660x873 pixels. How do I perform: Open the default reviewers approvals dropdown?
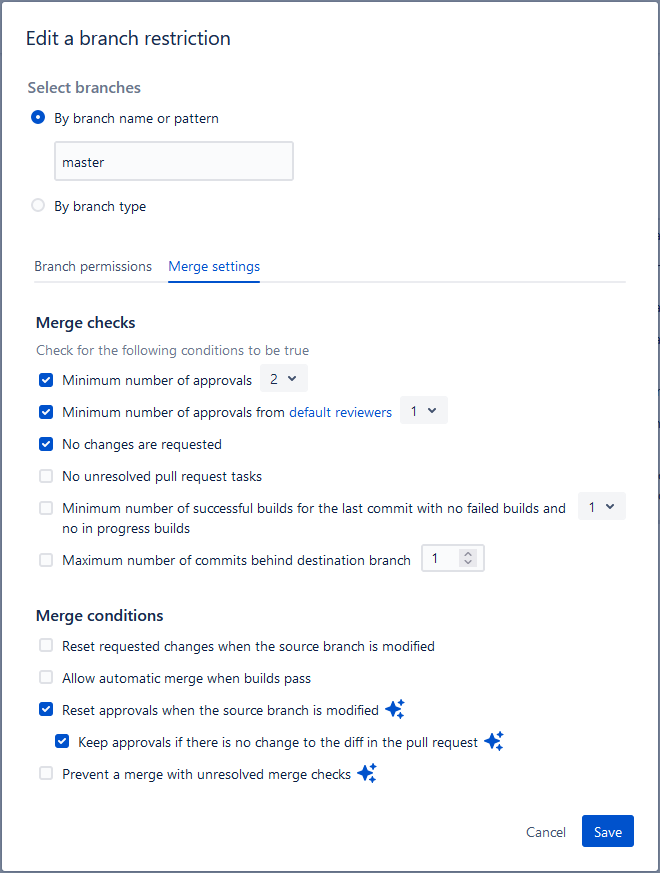coord(423,410)
